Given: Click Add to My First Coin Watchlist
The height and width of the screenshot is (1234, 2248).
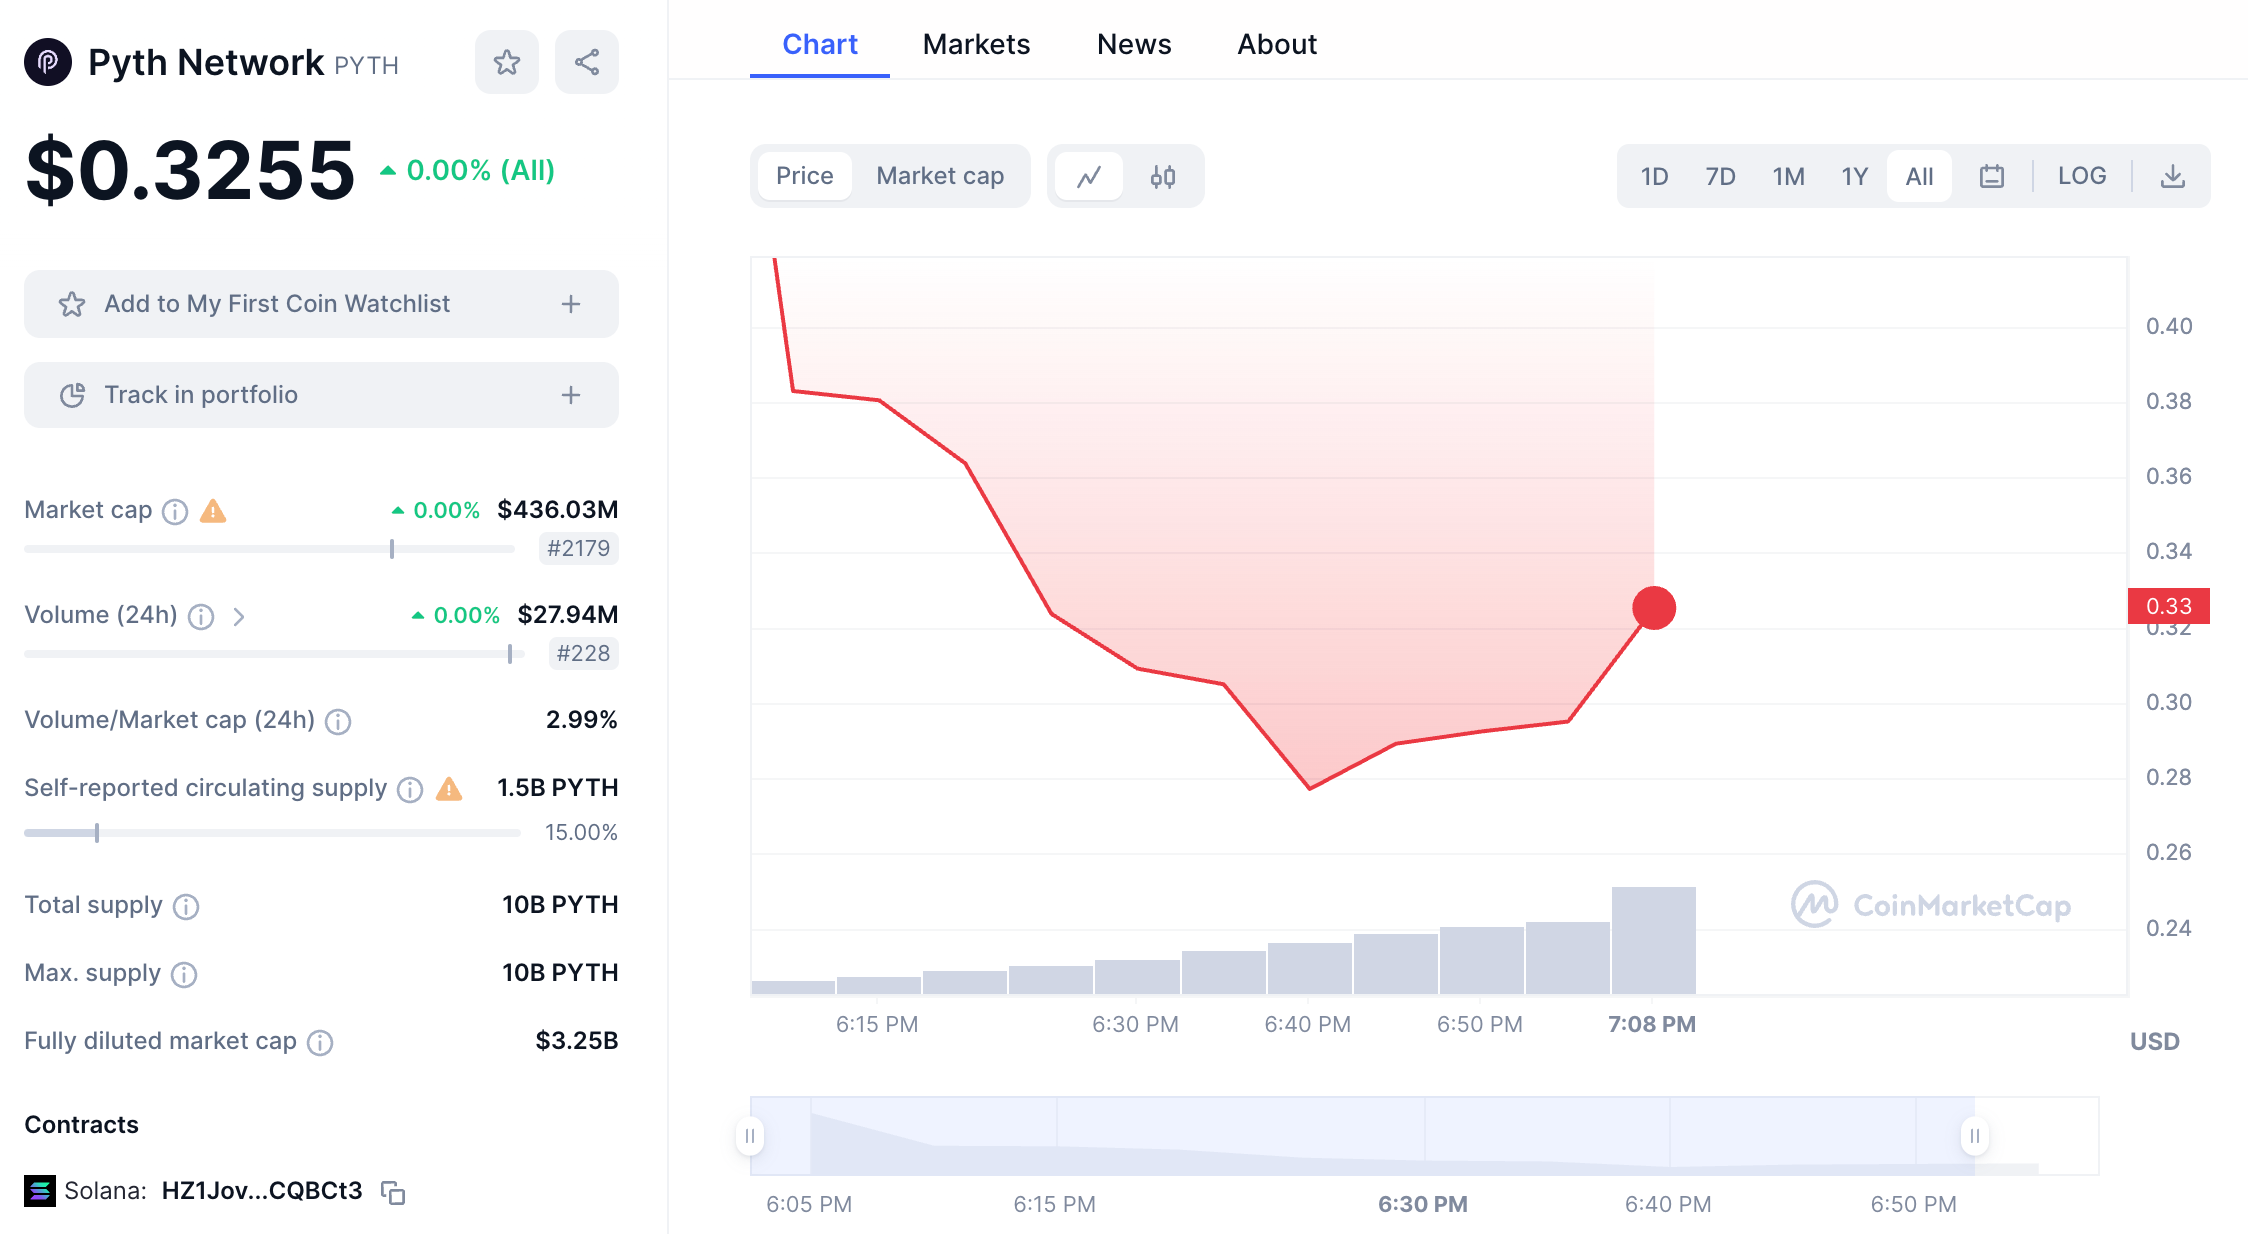Looking at the screenshot, I should coord(320,304).
